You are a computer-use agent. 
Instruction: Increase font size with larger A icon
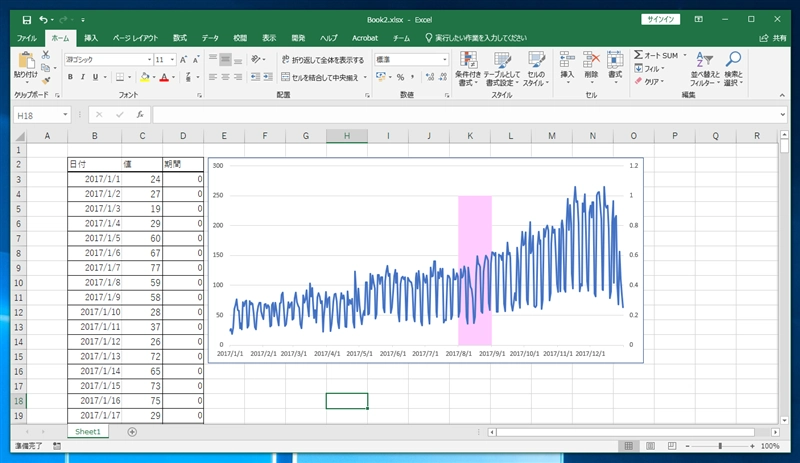[183, 60]
